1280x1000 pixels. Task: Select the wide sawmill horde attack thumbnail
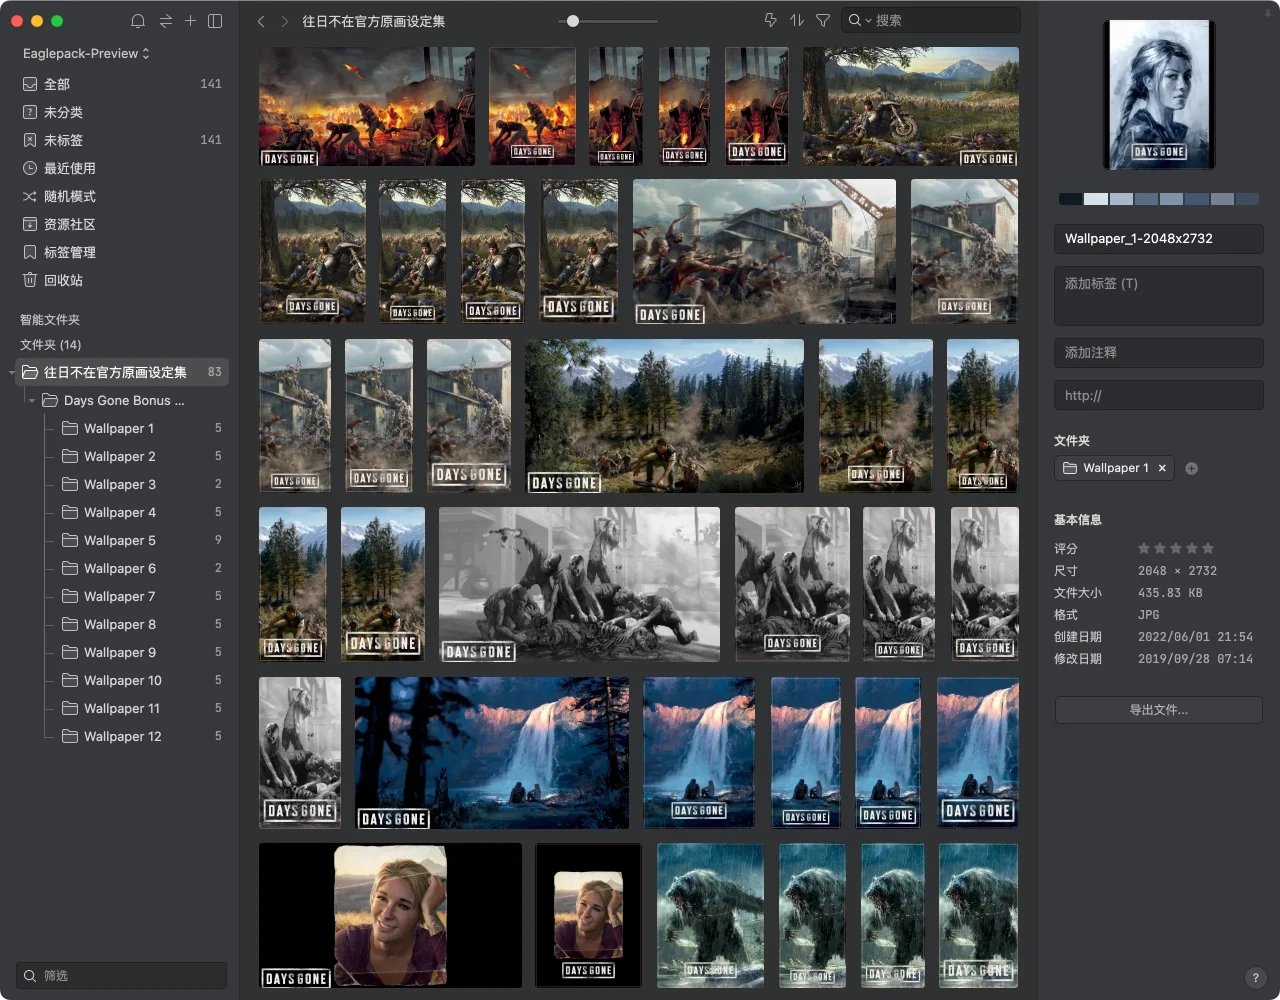764,252
